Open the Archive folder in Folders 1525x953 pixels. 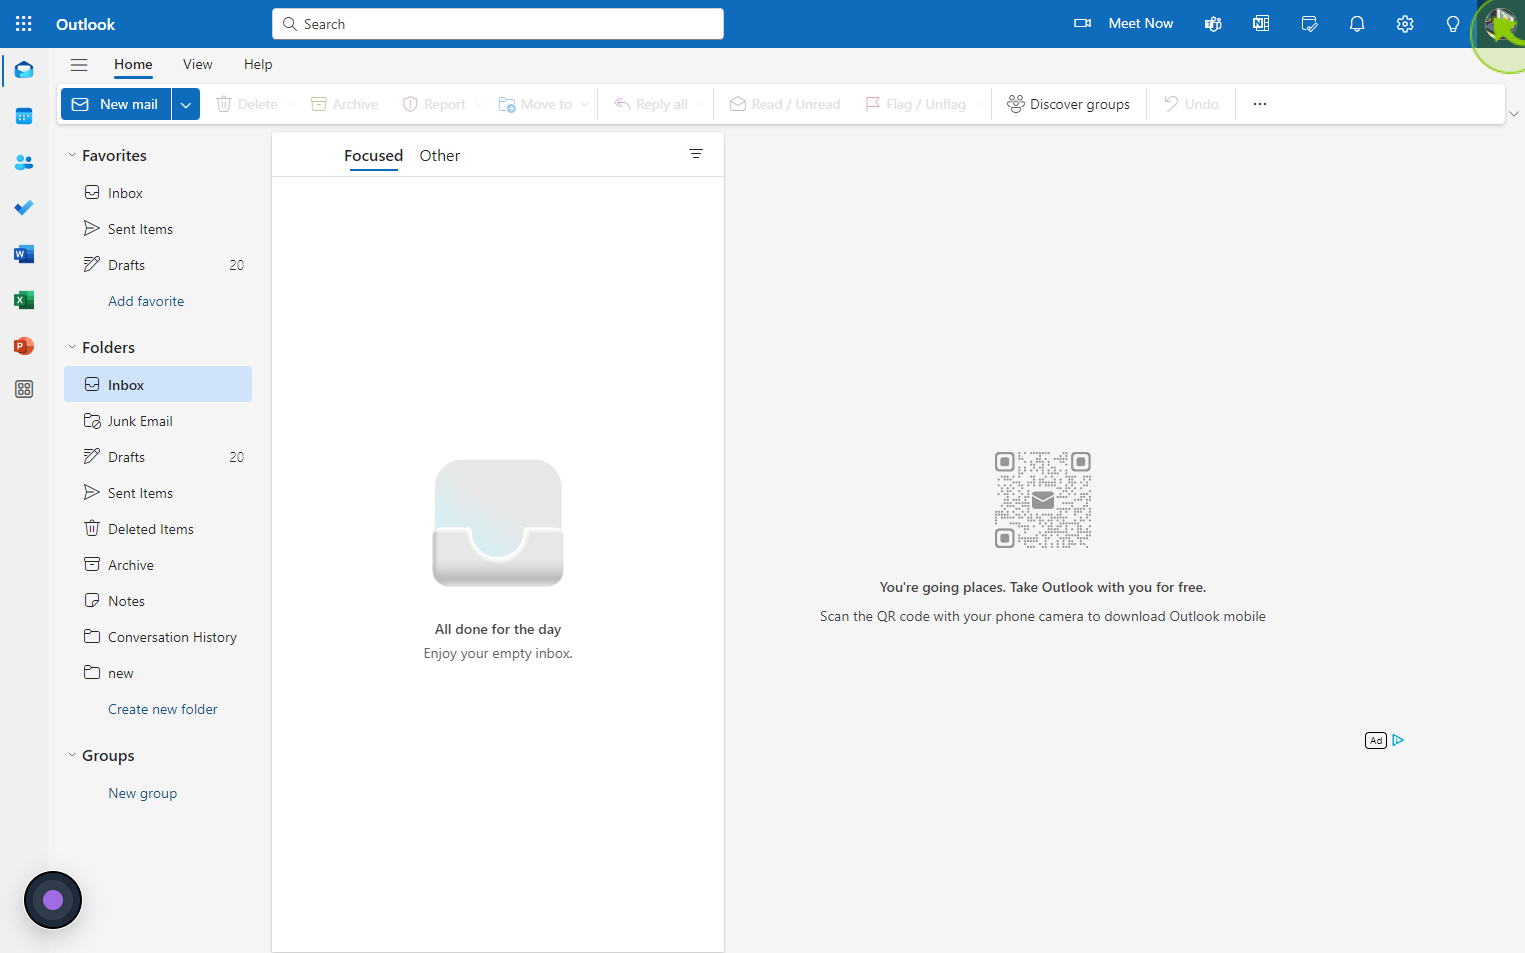(x=158, y=565)
